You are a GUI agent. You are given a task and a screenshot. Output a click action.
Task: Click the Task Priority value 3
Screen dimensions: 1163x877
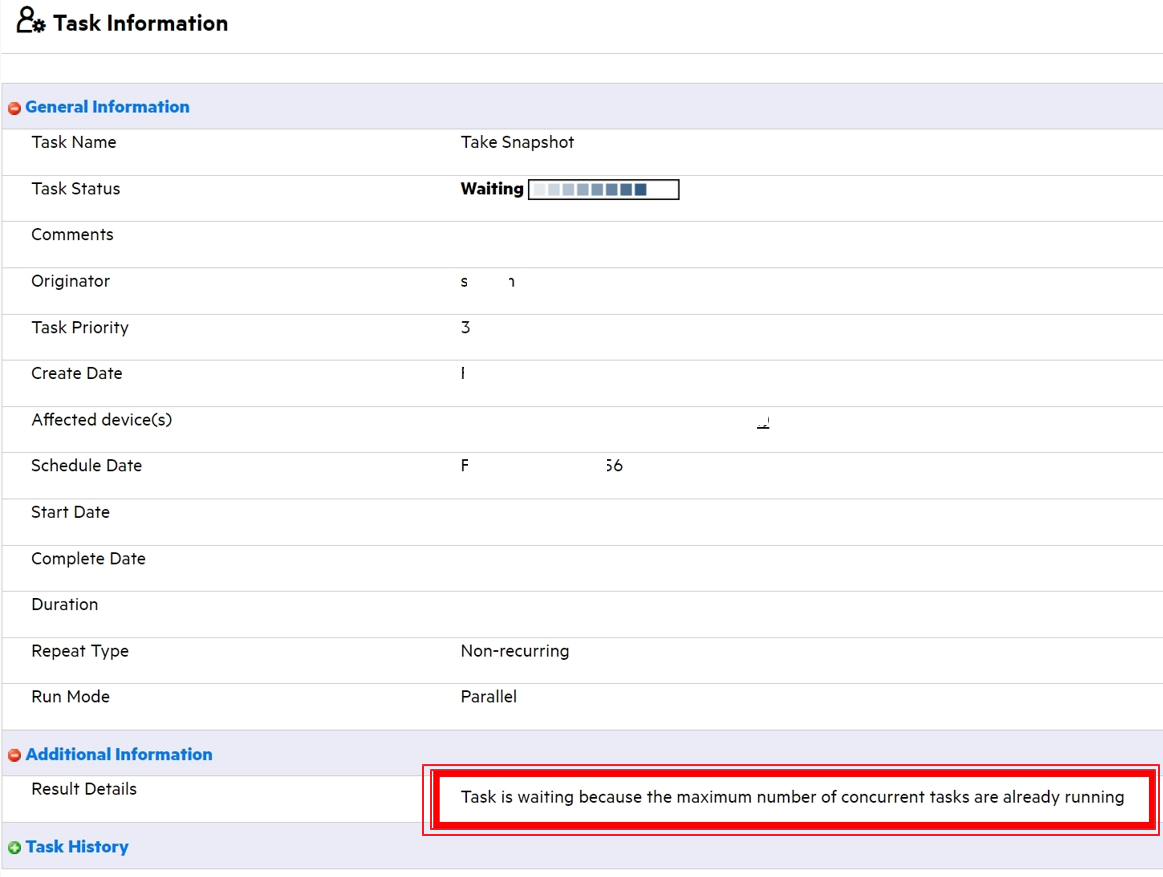coord(466,328)
